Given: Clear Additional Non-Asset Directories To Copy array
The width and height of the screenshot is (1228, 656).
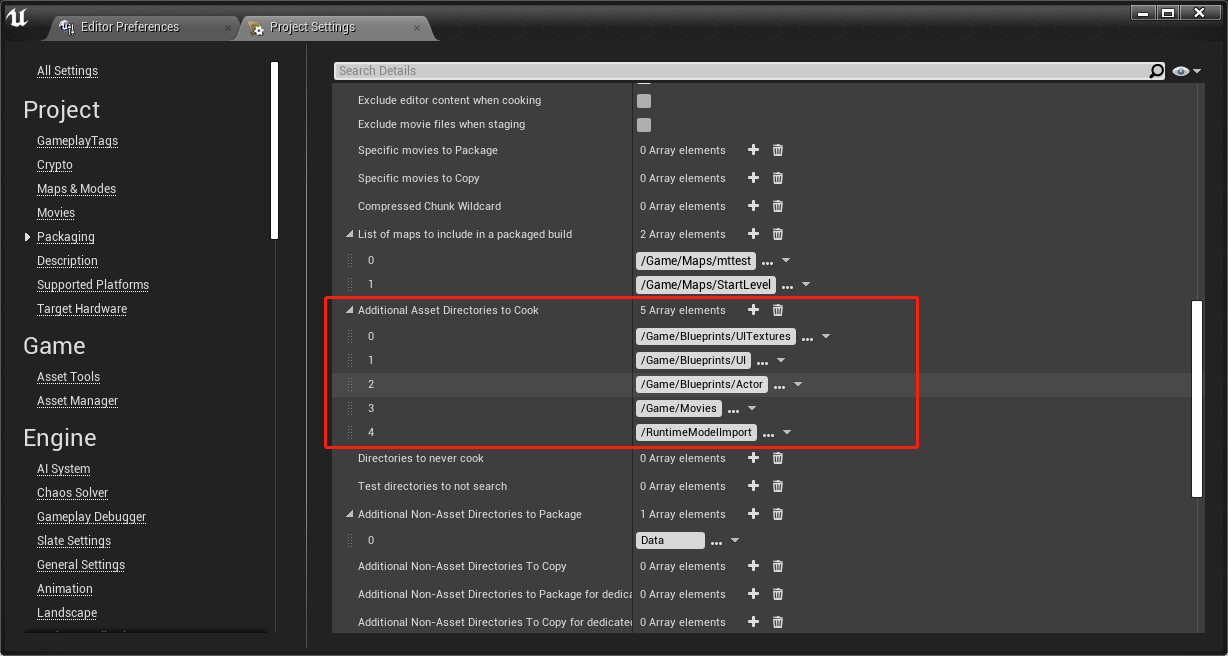Looking at the screenshot, I should [778, 566].
